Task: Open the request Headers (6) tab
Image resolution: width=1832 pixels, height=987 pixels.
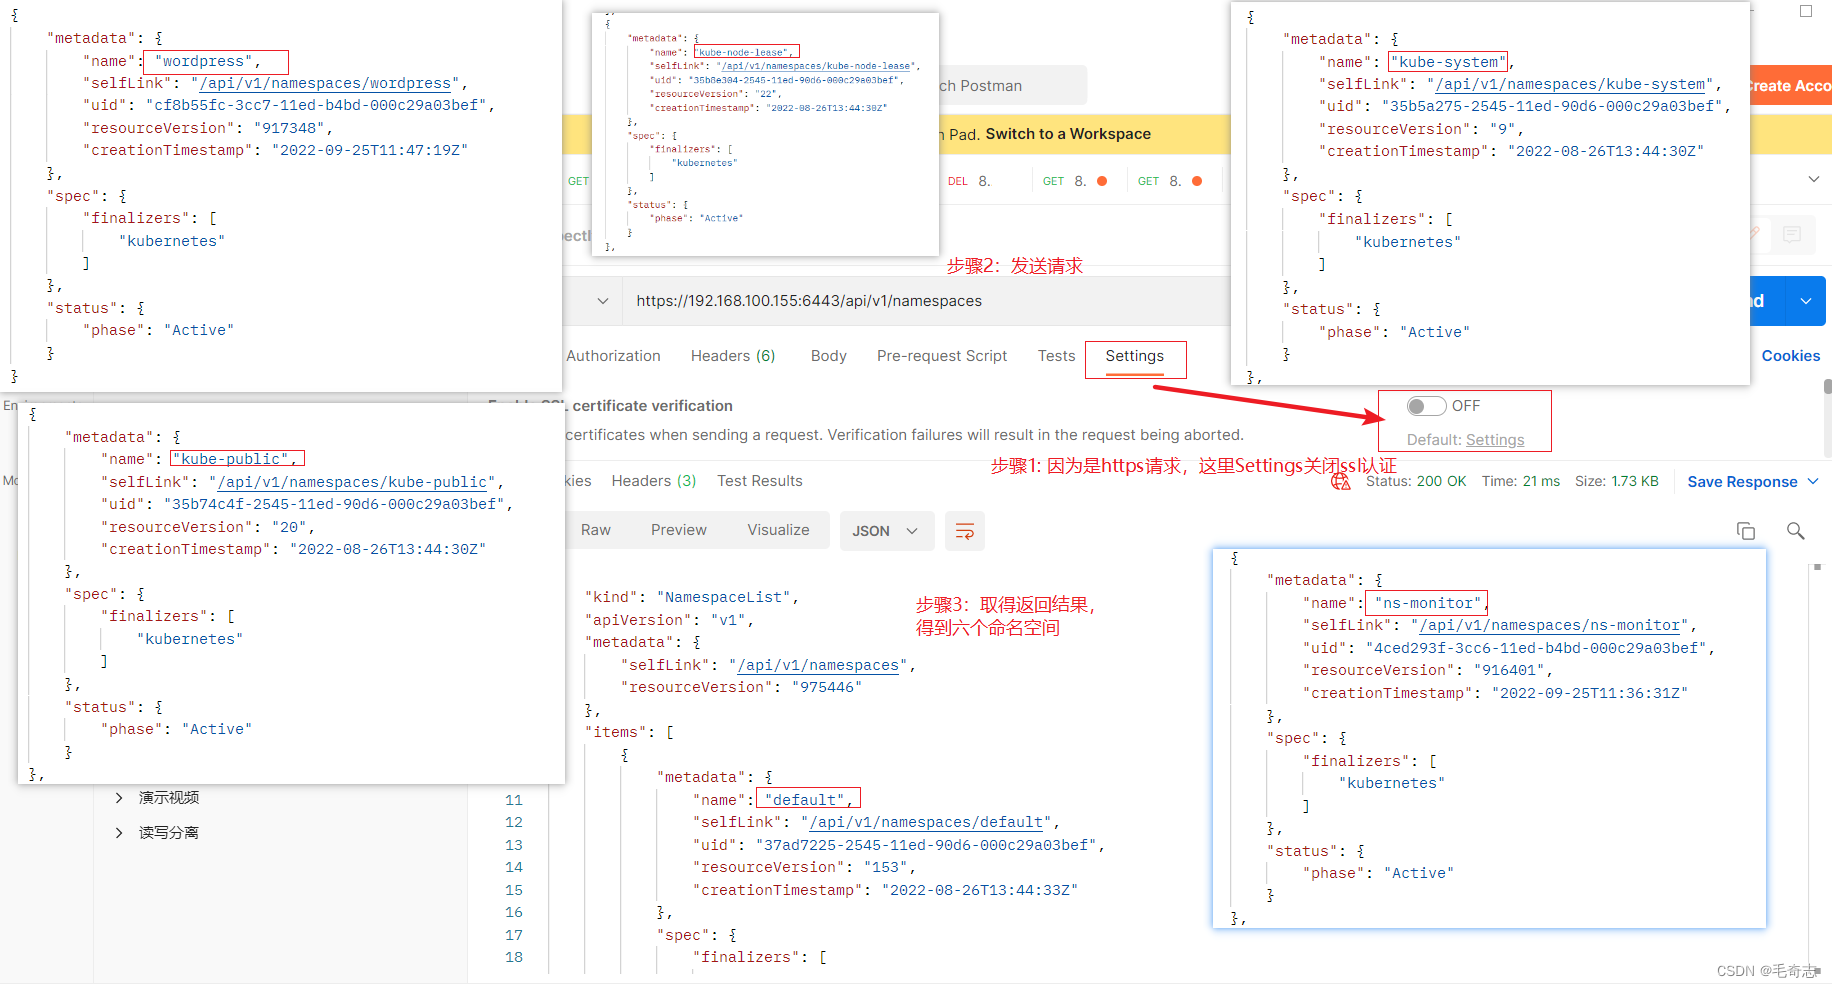Action: tap(733, 356)
